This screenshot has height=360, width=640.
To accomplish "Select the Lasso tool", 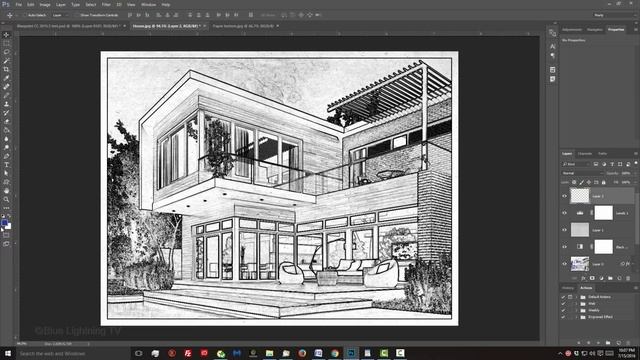I will pyautogui.click(x=6, y=52).
